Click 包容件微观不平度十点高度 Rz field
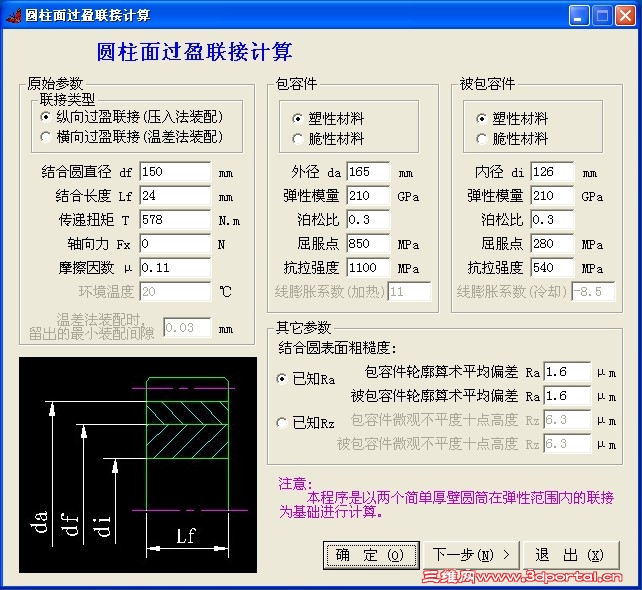 pyautogui.click(x=567, y=420)
